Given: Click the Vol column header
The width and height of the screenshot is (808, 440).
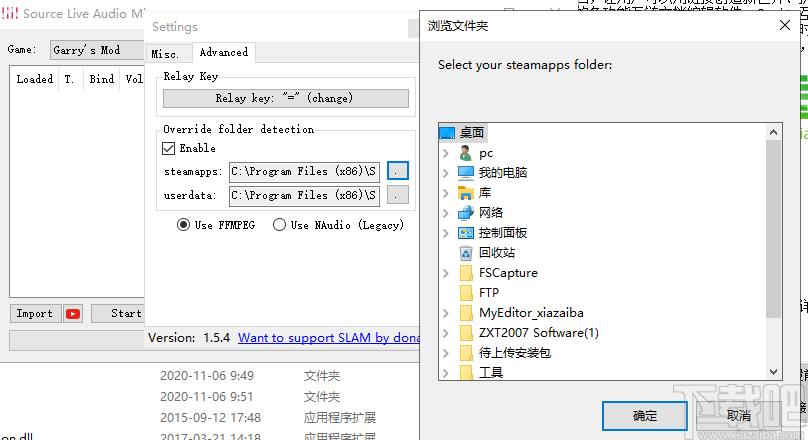Looking at the screenshot, I should [x=133, y=79].
